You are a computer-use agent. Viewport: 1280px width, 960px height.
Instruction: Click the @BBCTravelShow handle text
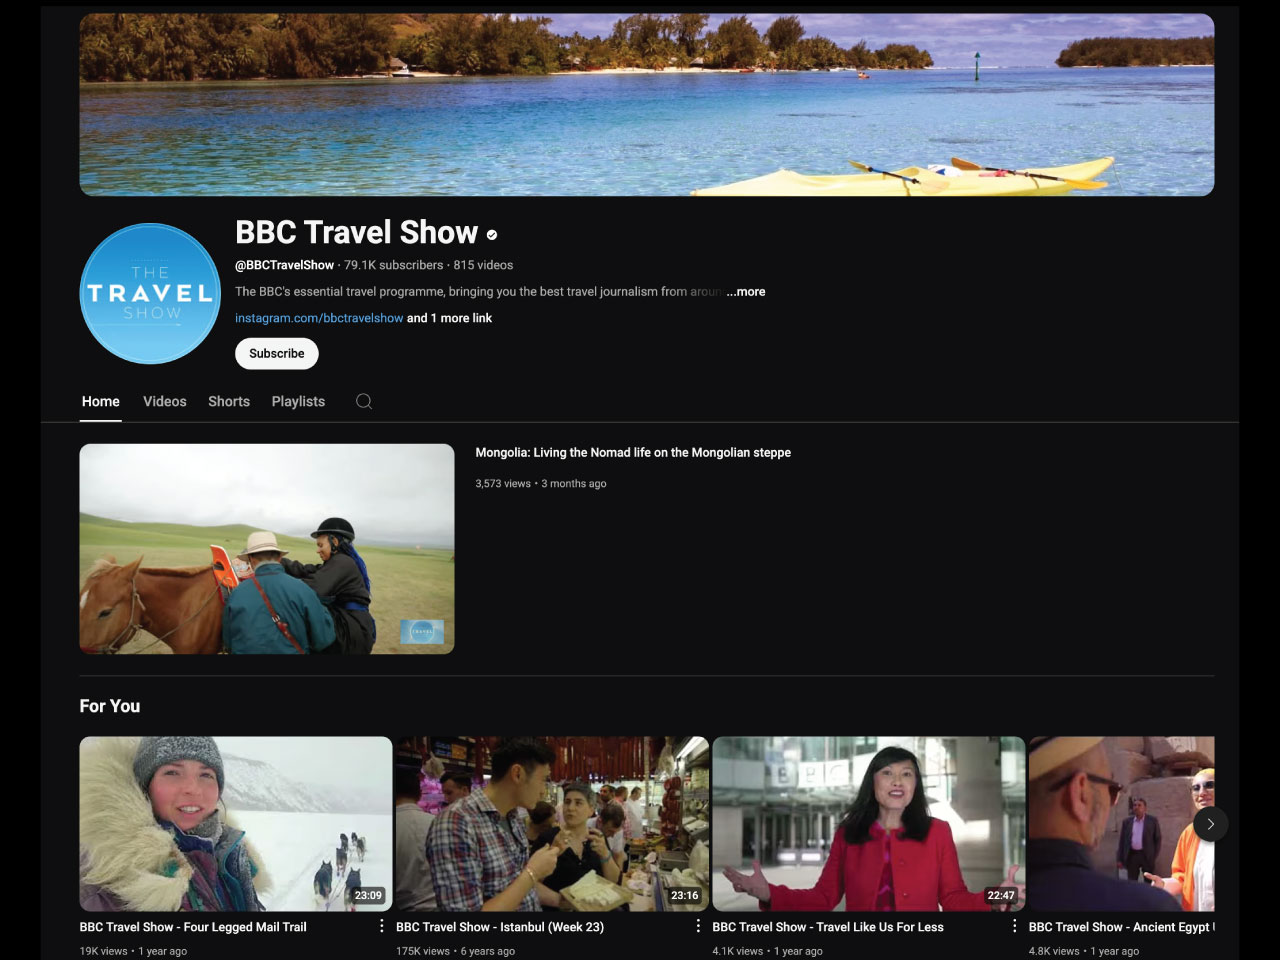(x=284, y=265)
